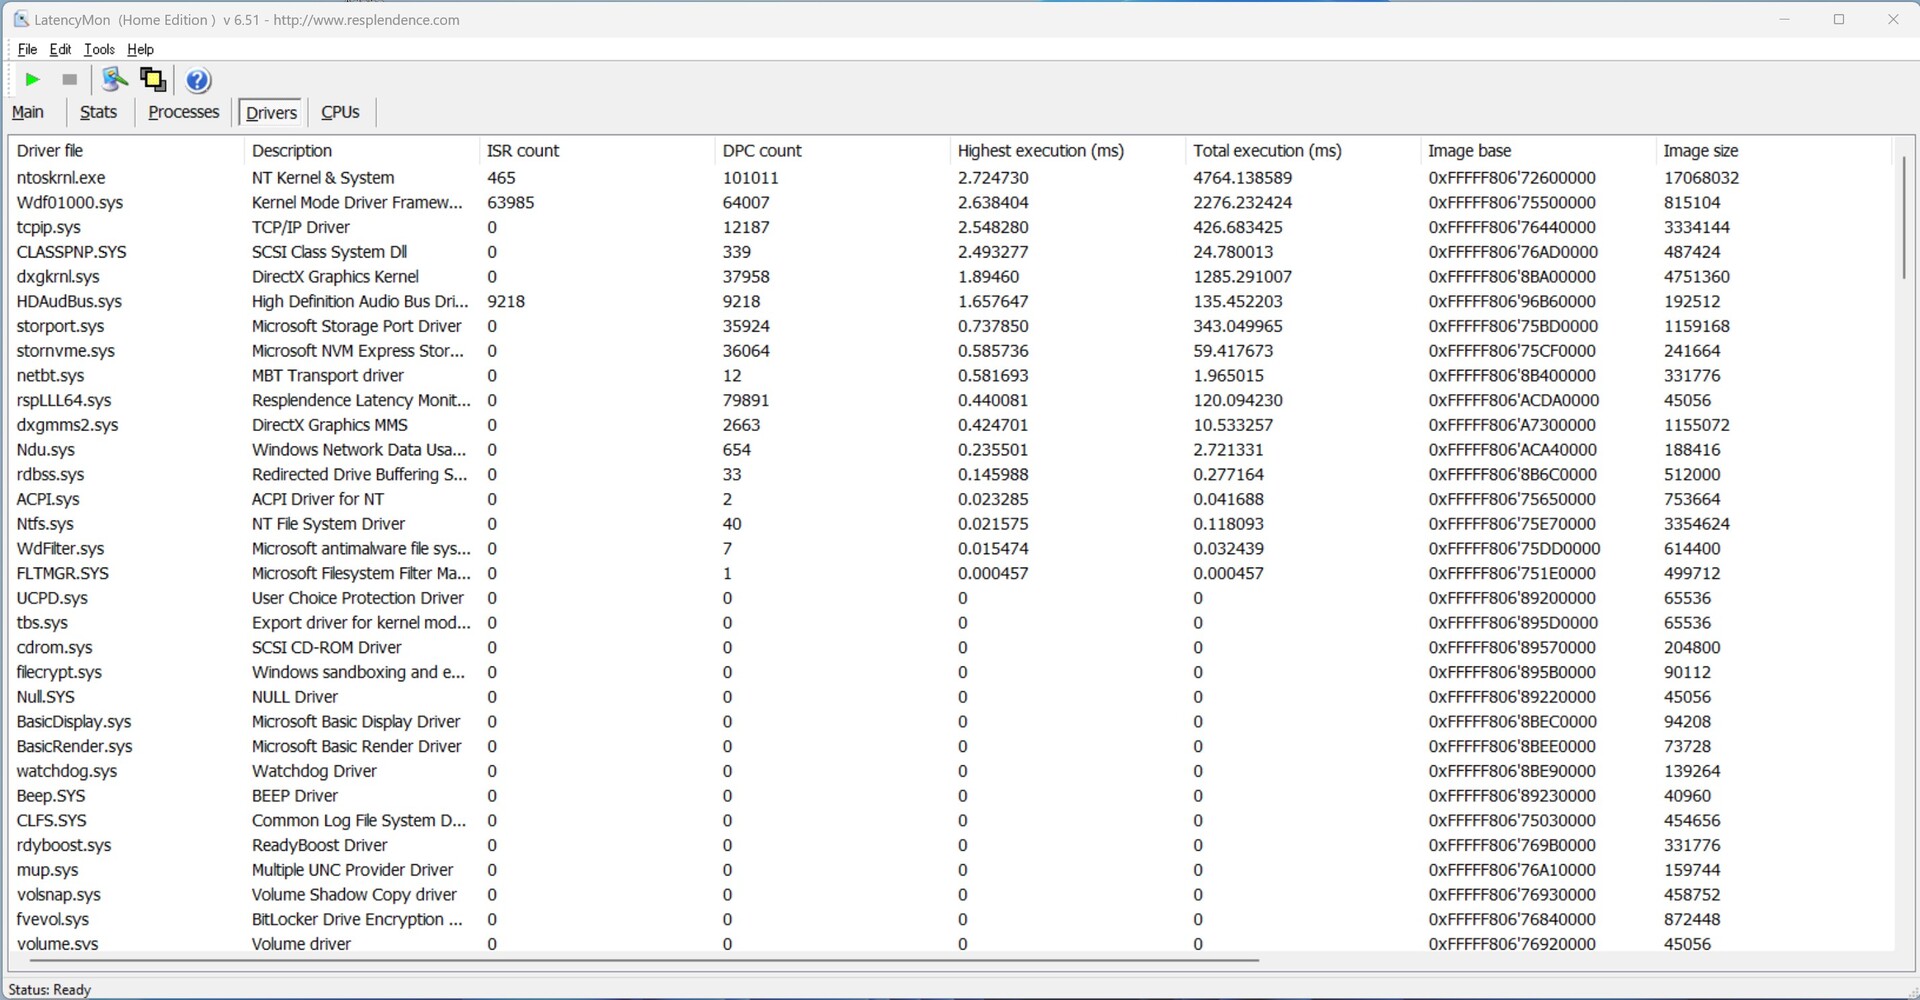This screenshot has width=1920, height=1000.
Task: Sort by the ISR count column header
Action: tap(596, 151)
